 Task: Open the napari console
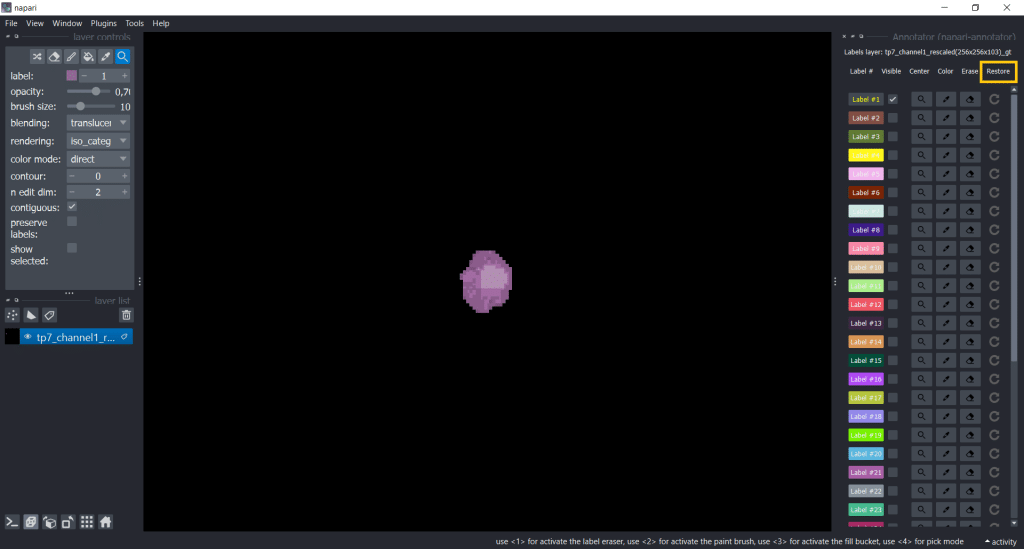click(x=13, y=521)
